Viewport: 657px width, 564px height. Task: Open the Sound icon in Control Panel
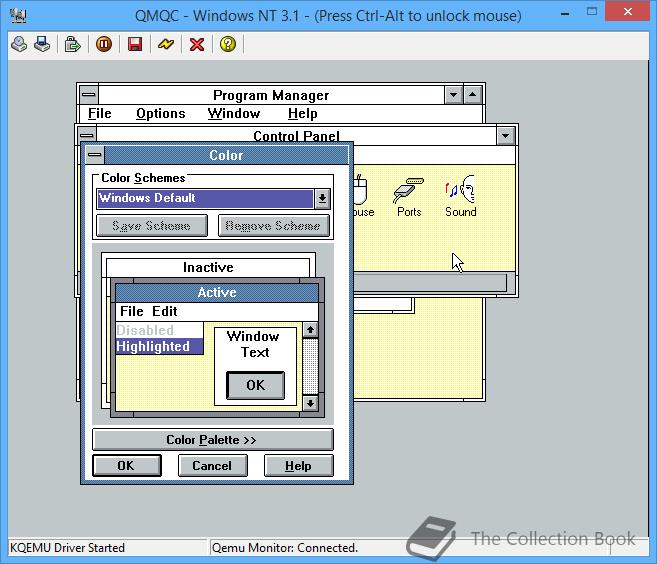[x=460, y=197]
